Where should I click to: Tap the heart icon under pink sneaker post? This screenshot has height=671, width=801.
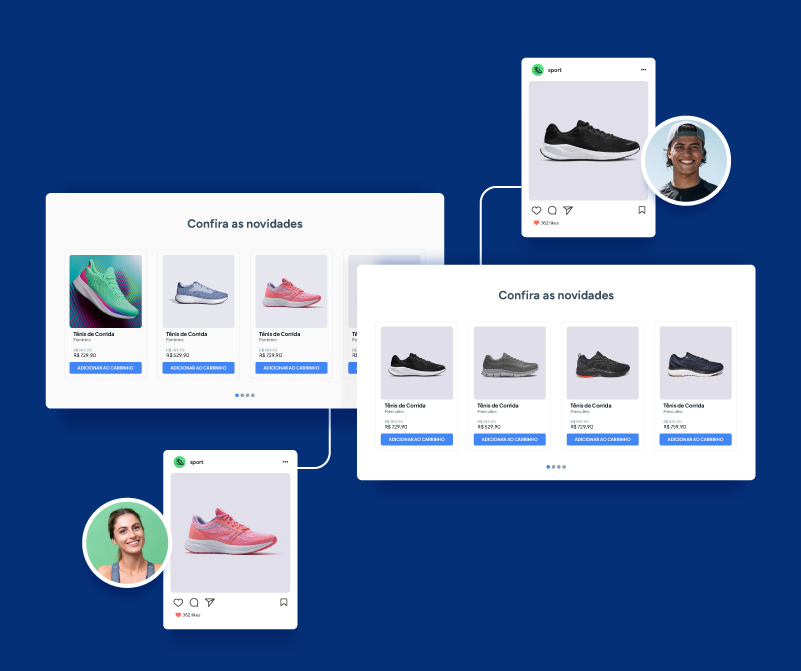179,603
